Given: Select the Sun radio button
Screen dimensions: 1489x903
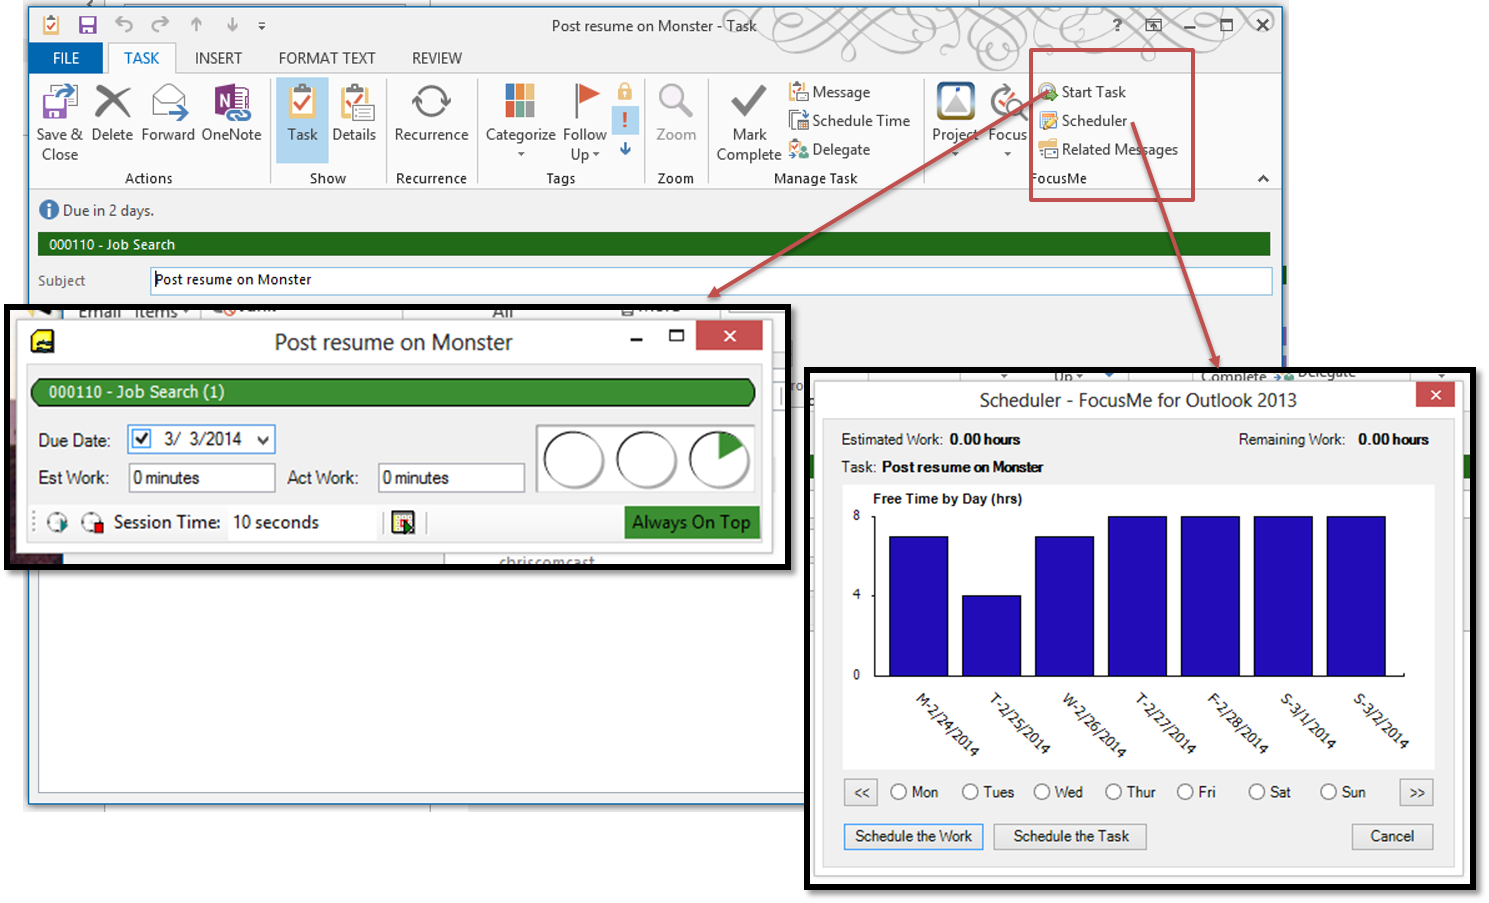Looking at the screenshot, I should pos(1328,792).
